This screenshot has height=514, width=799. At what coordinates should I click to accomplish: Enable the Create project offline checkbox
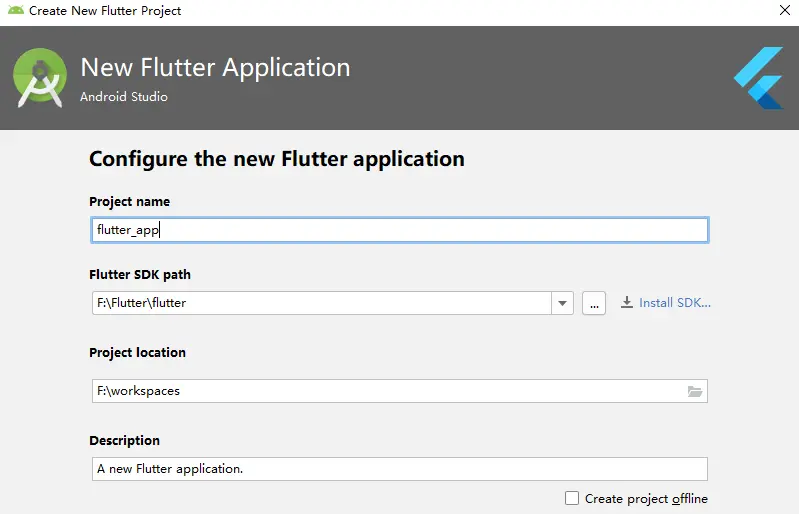point(572,498)
